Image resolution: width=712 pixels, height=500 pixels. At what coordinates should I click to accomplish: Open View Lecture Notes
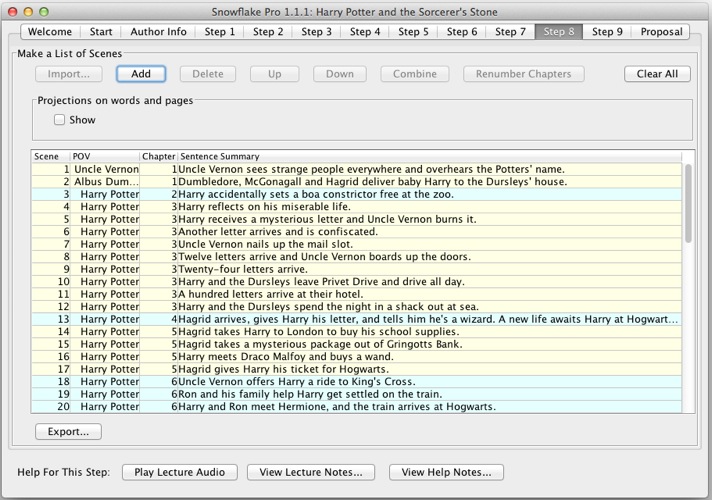point(311,472)
